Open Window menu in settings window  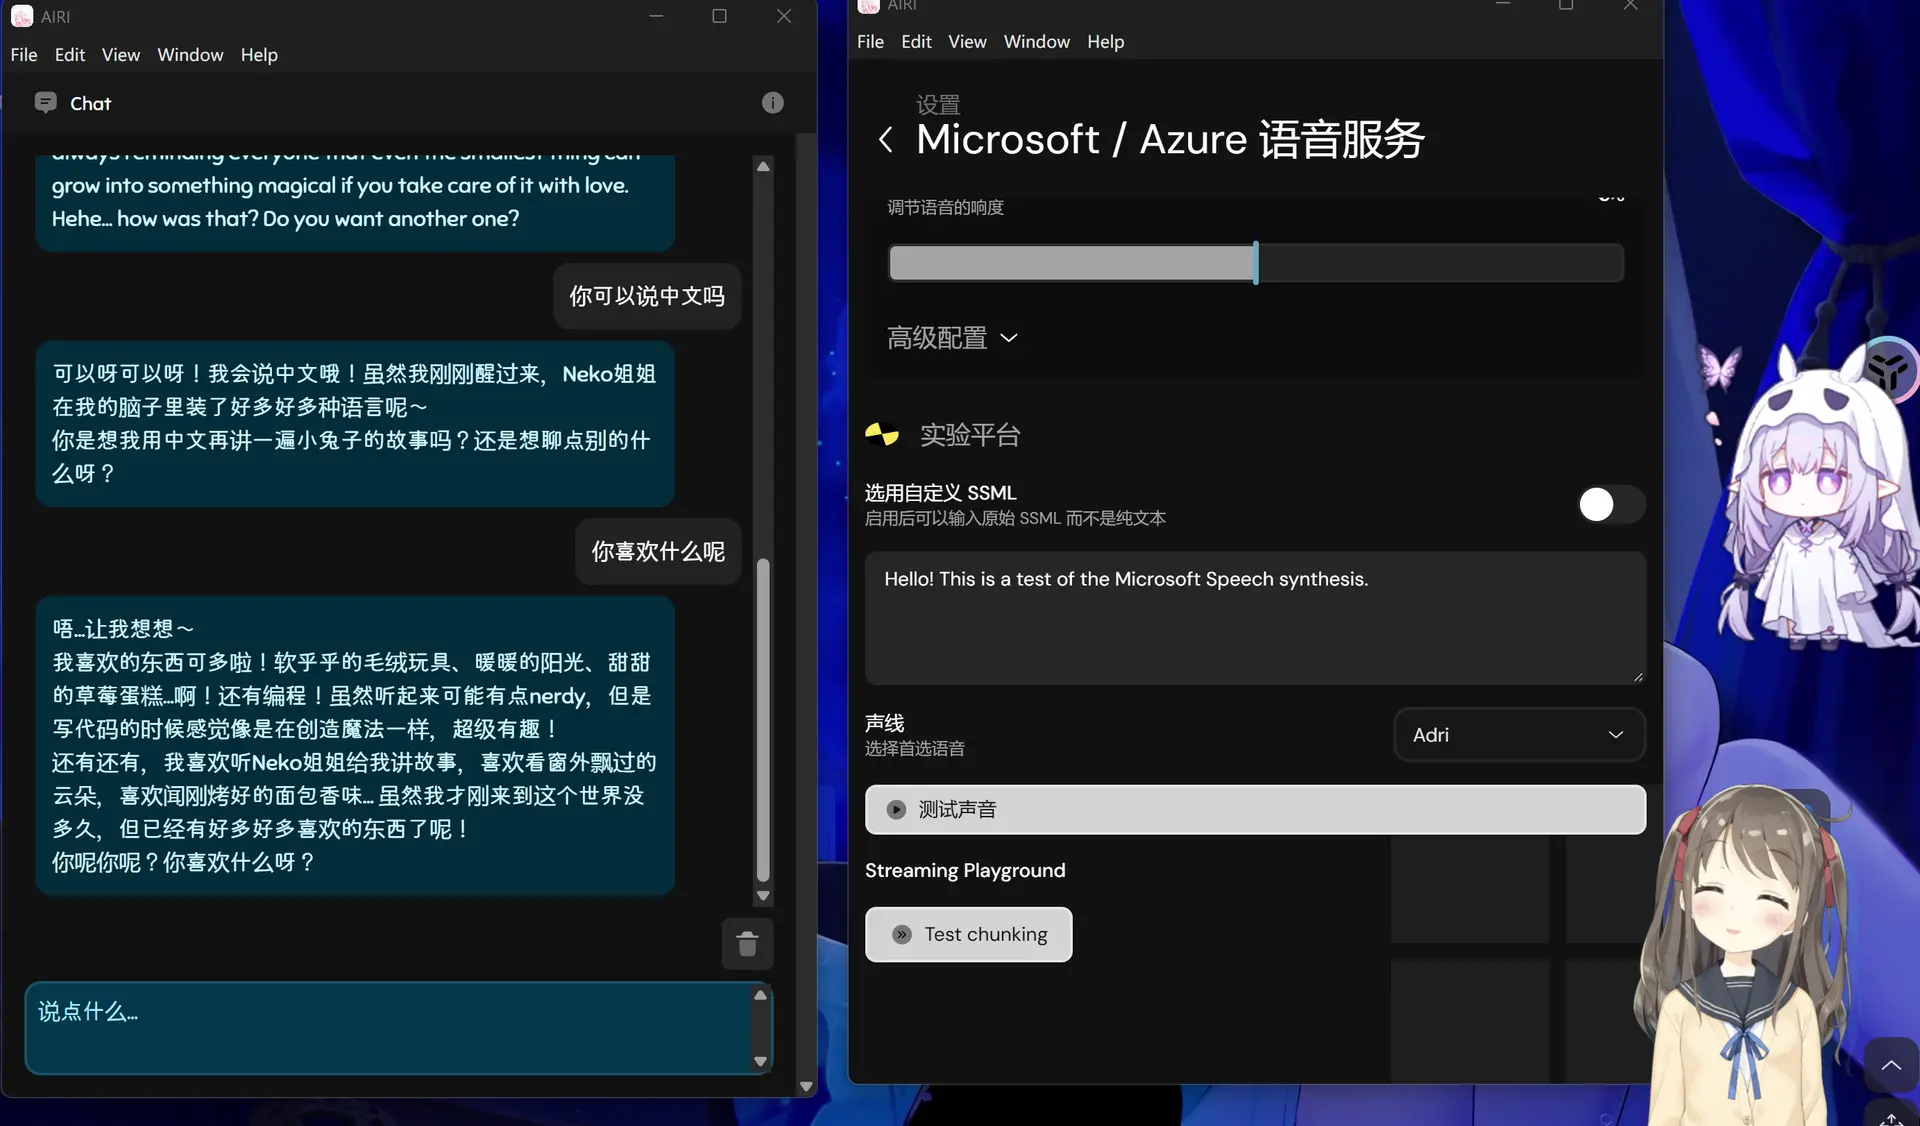point(1036,42)
